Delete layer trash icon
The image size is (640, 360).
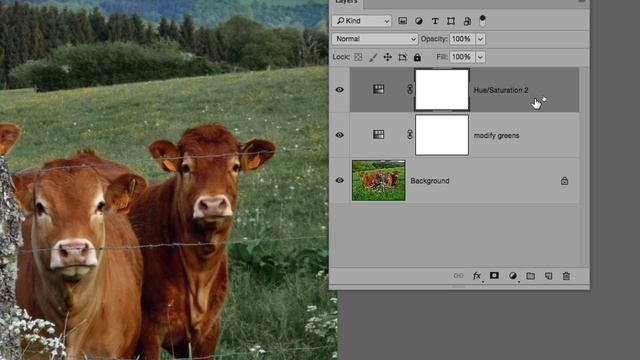tap(566, 276)
